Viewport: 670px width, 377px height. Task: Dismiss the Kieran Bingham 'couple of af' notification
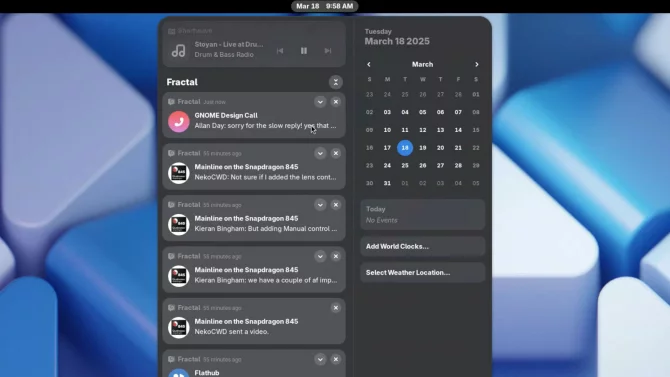click(x=336, y=256)
